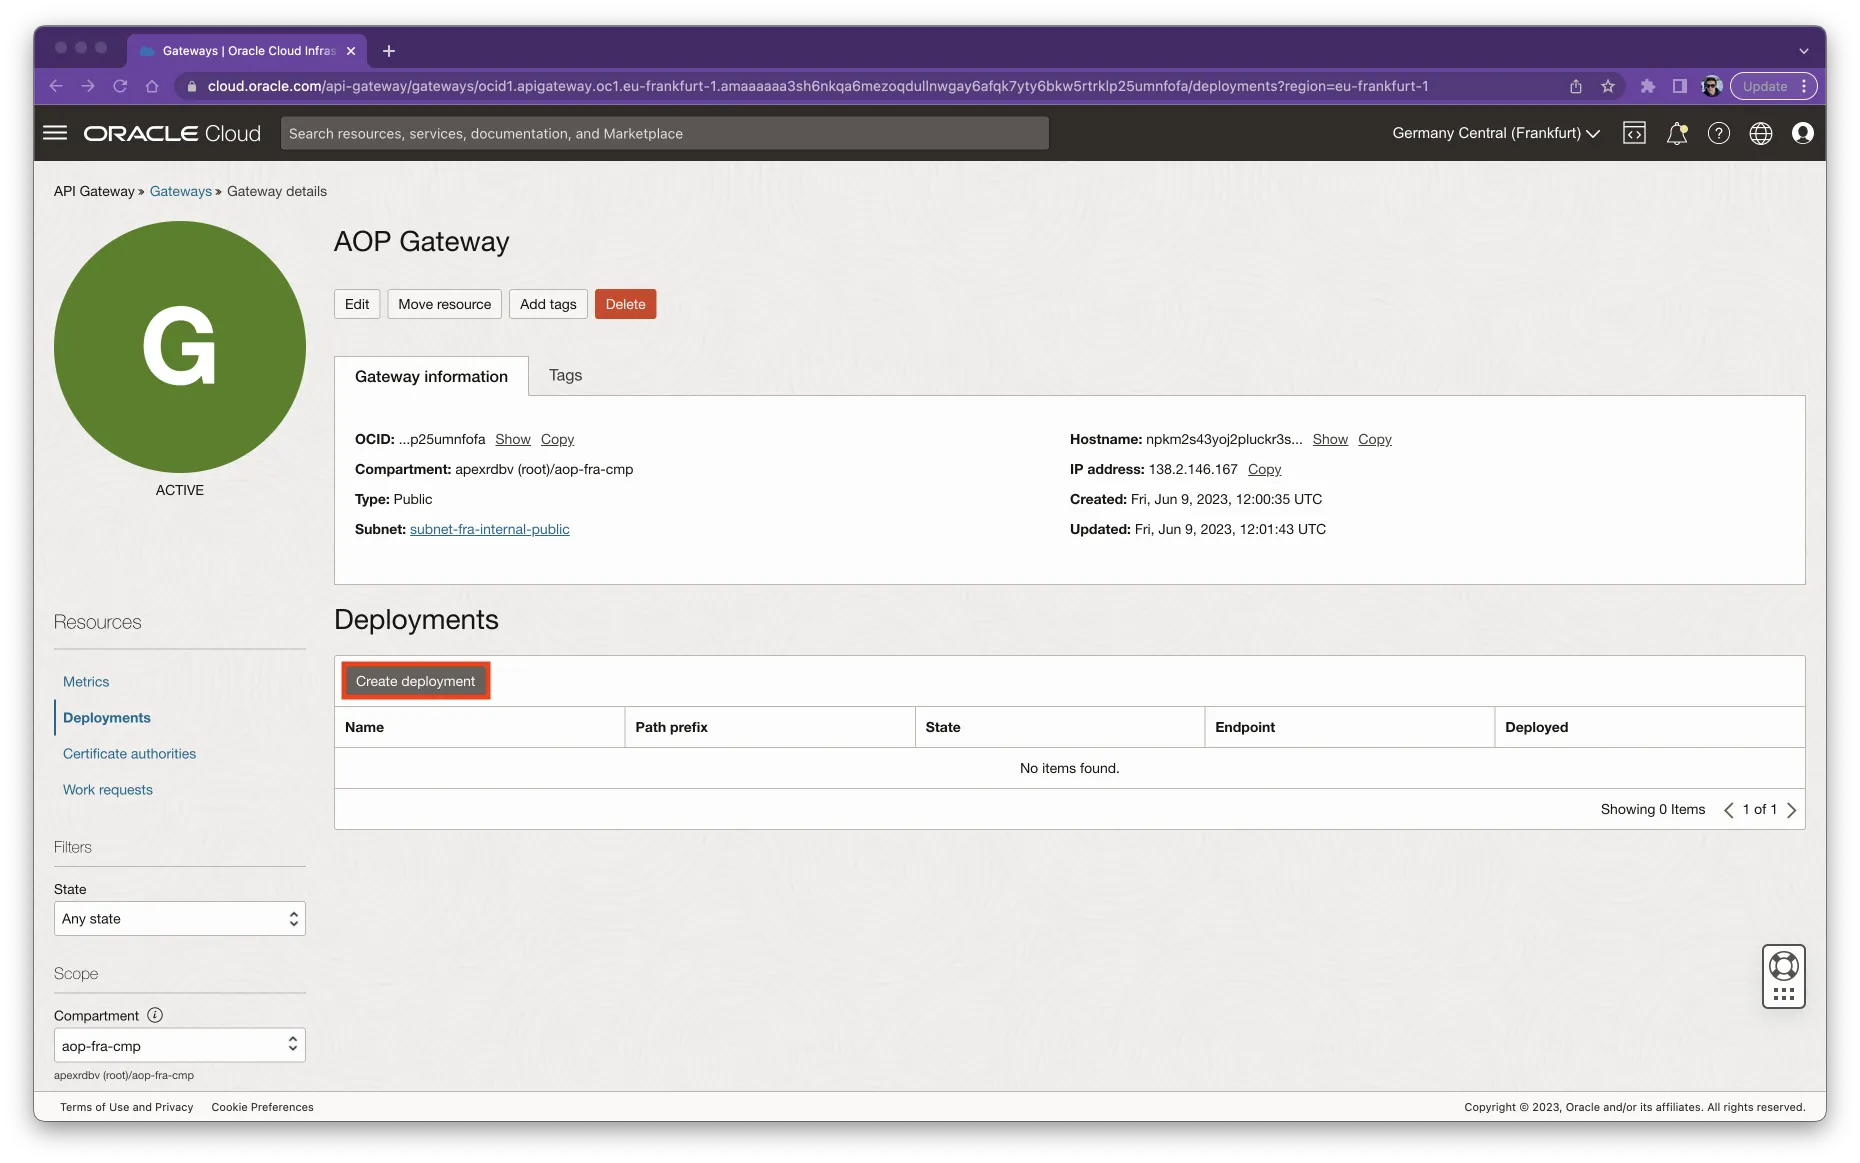Close the Gateways Oracle Cloud tab

pos(351,51)
